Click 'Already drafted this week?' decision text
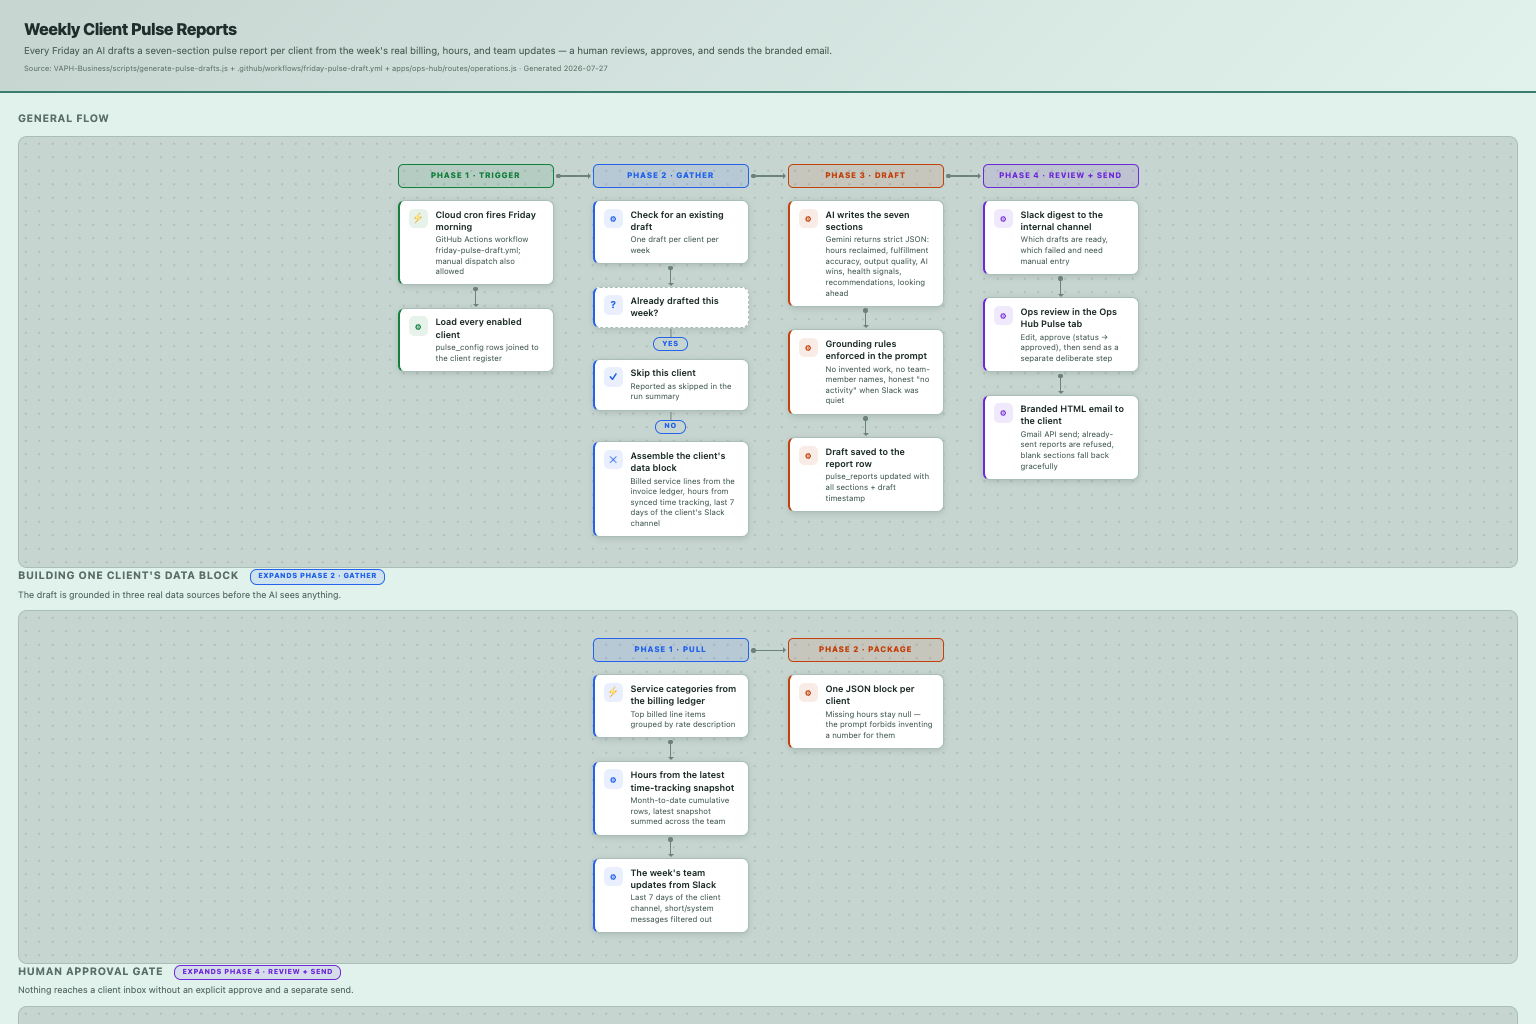The image size is (1536, 1024). pyautogui.click(x=675, y=307)
